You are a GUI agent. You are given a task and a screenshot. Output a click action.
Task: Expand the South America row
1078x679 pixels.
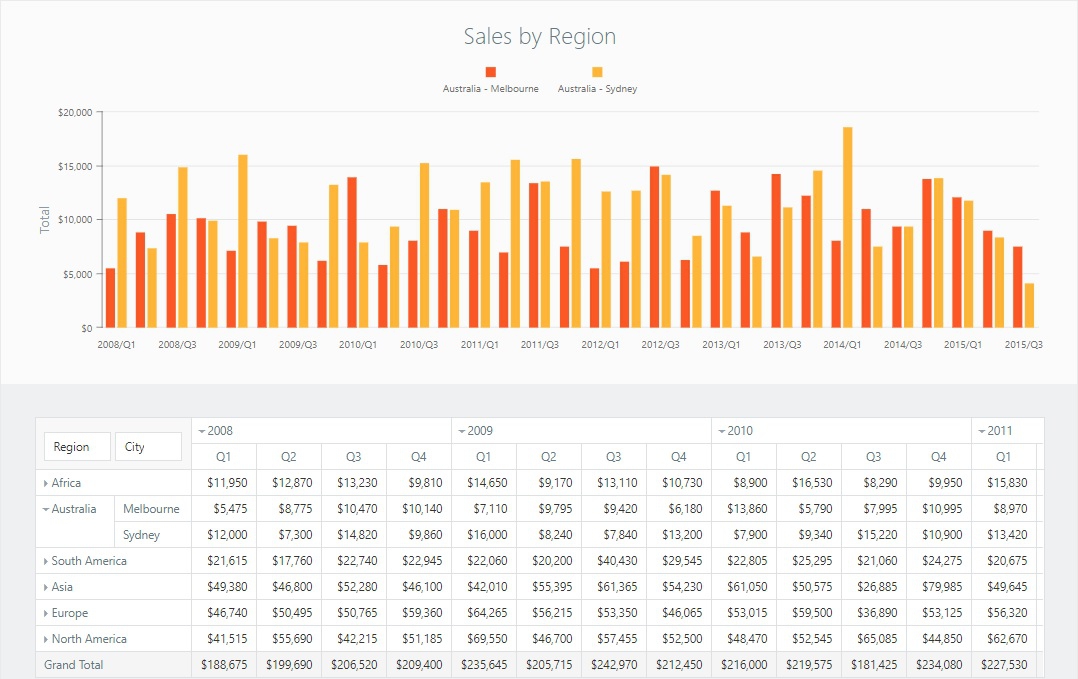[46, 561]
